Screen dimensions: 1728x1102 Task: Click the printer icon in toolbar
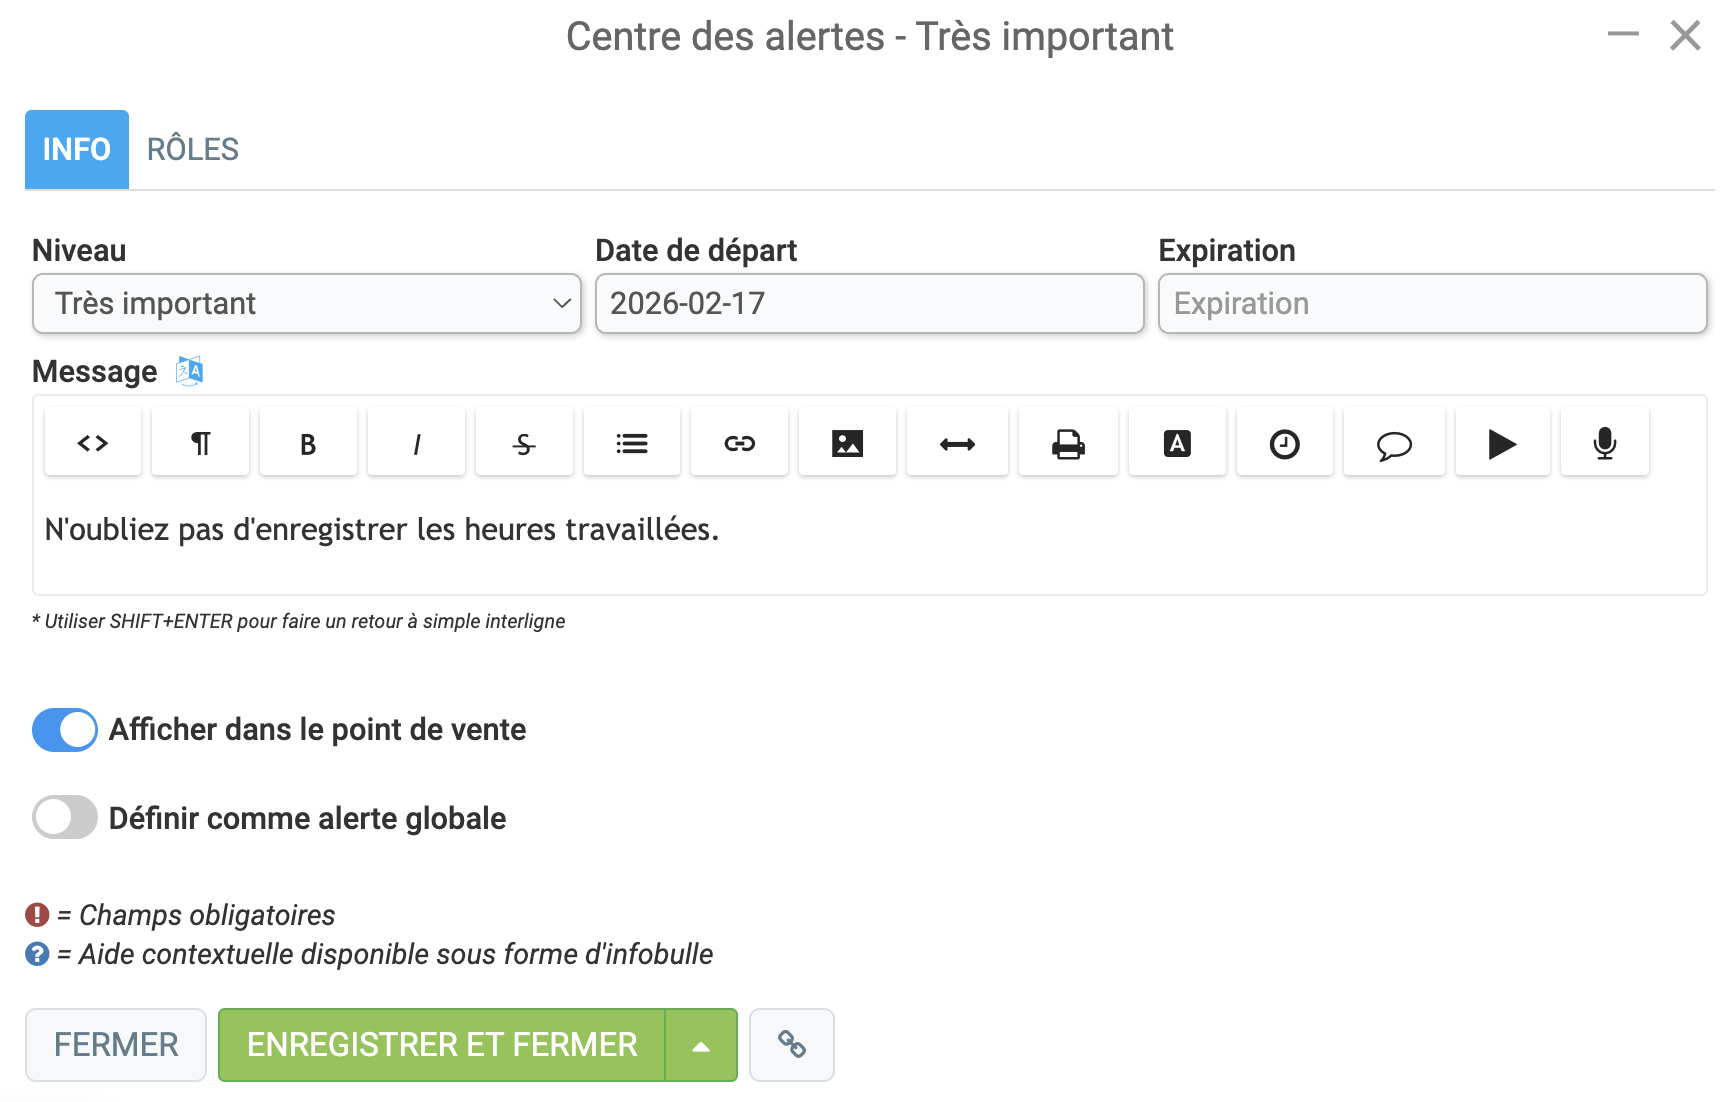click(1068, 443)
